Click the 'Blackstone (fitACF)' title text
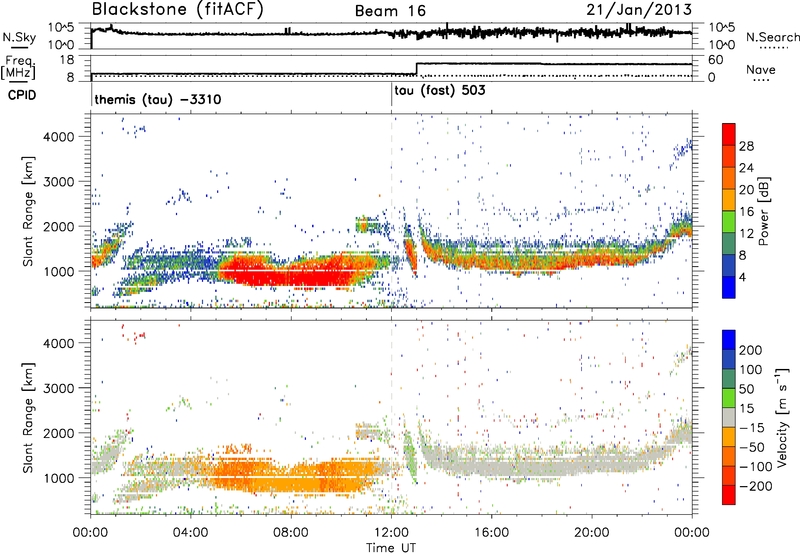The height and width of the screenshot is (554, 800). point(177,10)
